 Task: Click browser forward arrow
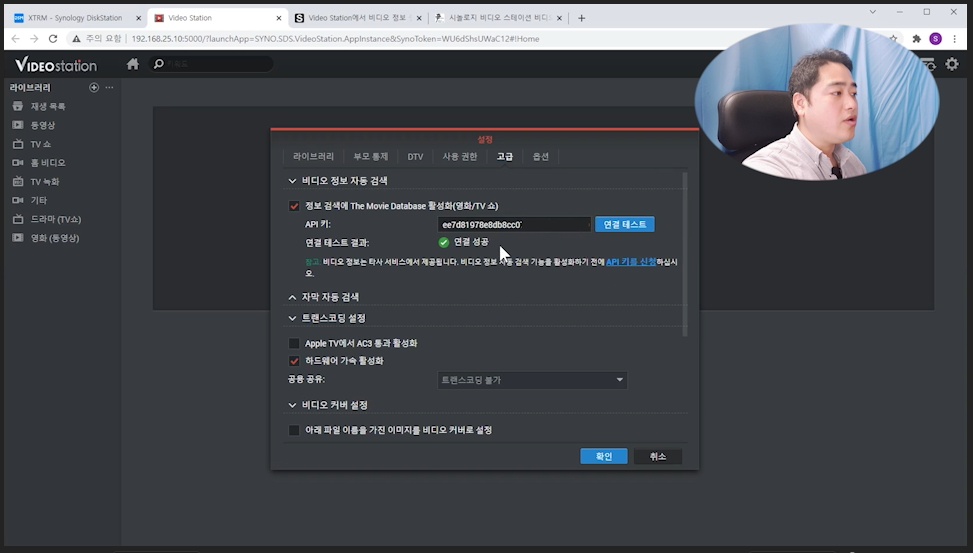(34, 38)
